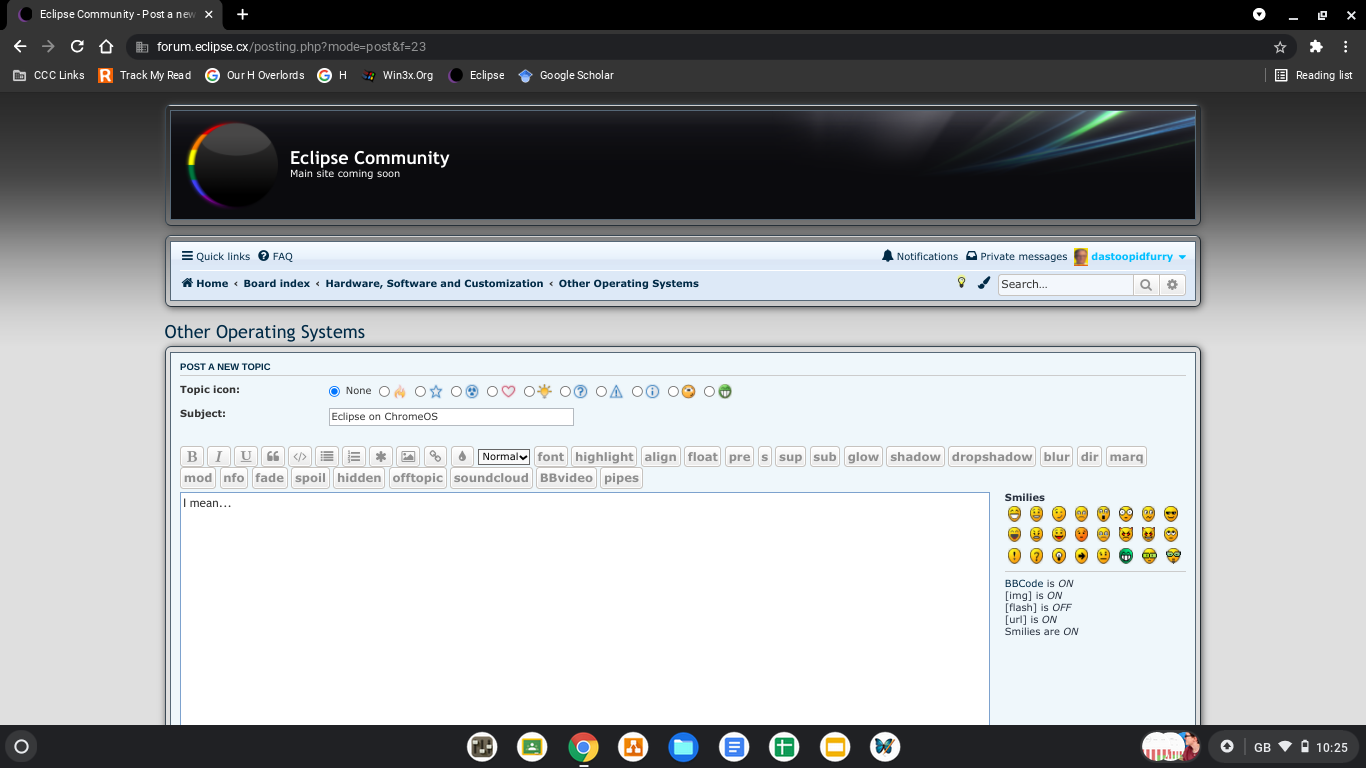Click the paintbrush style icon near search
The image size is (1366, 768).
point(984,283)
